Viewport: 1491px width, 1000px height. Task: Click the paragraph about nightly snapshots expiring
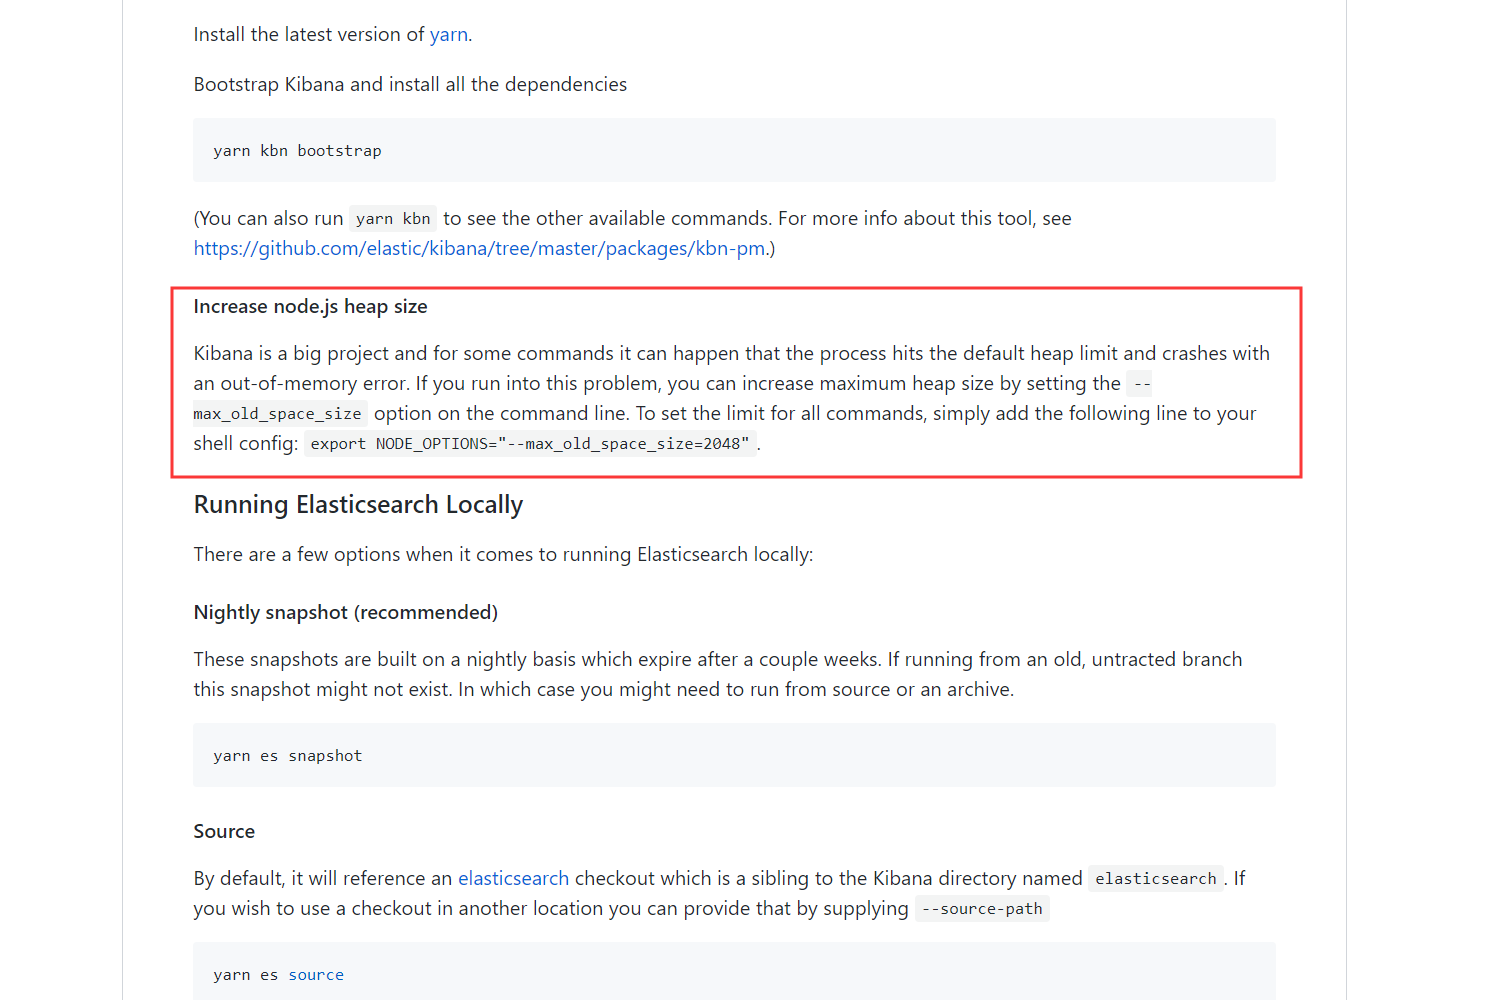[718, 674]
